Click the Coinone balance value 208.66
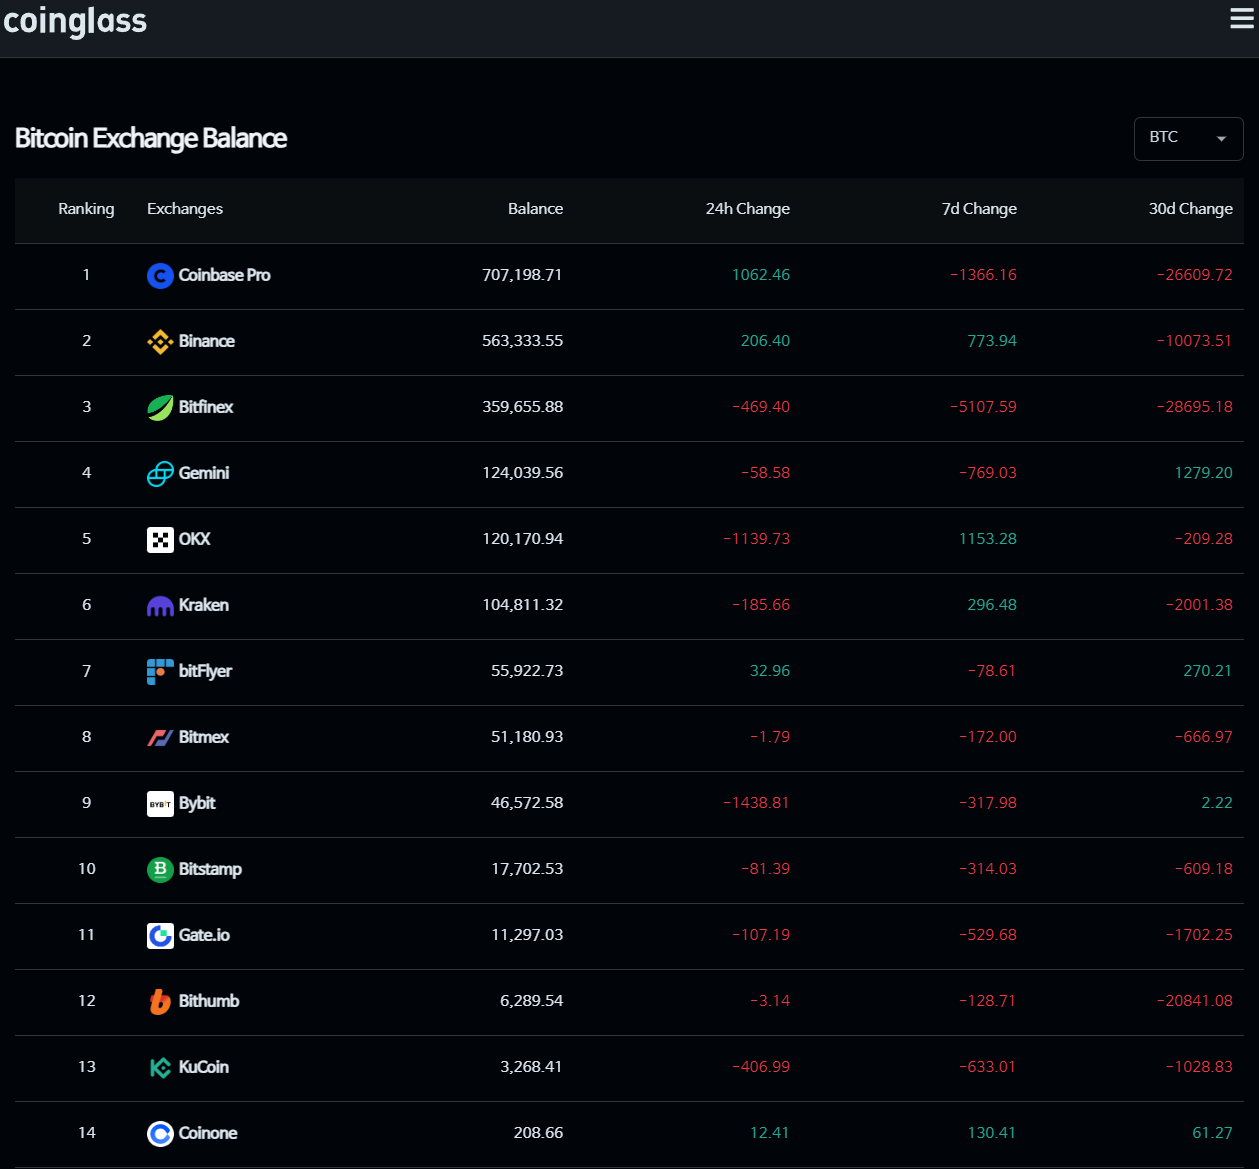Image resolution: width=1259 pixels, height=1169 pixels. [538, 1133]
